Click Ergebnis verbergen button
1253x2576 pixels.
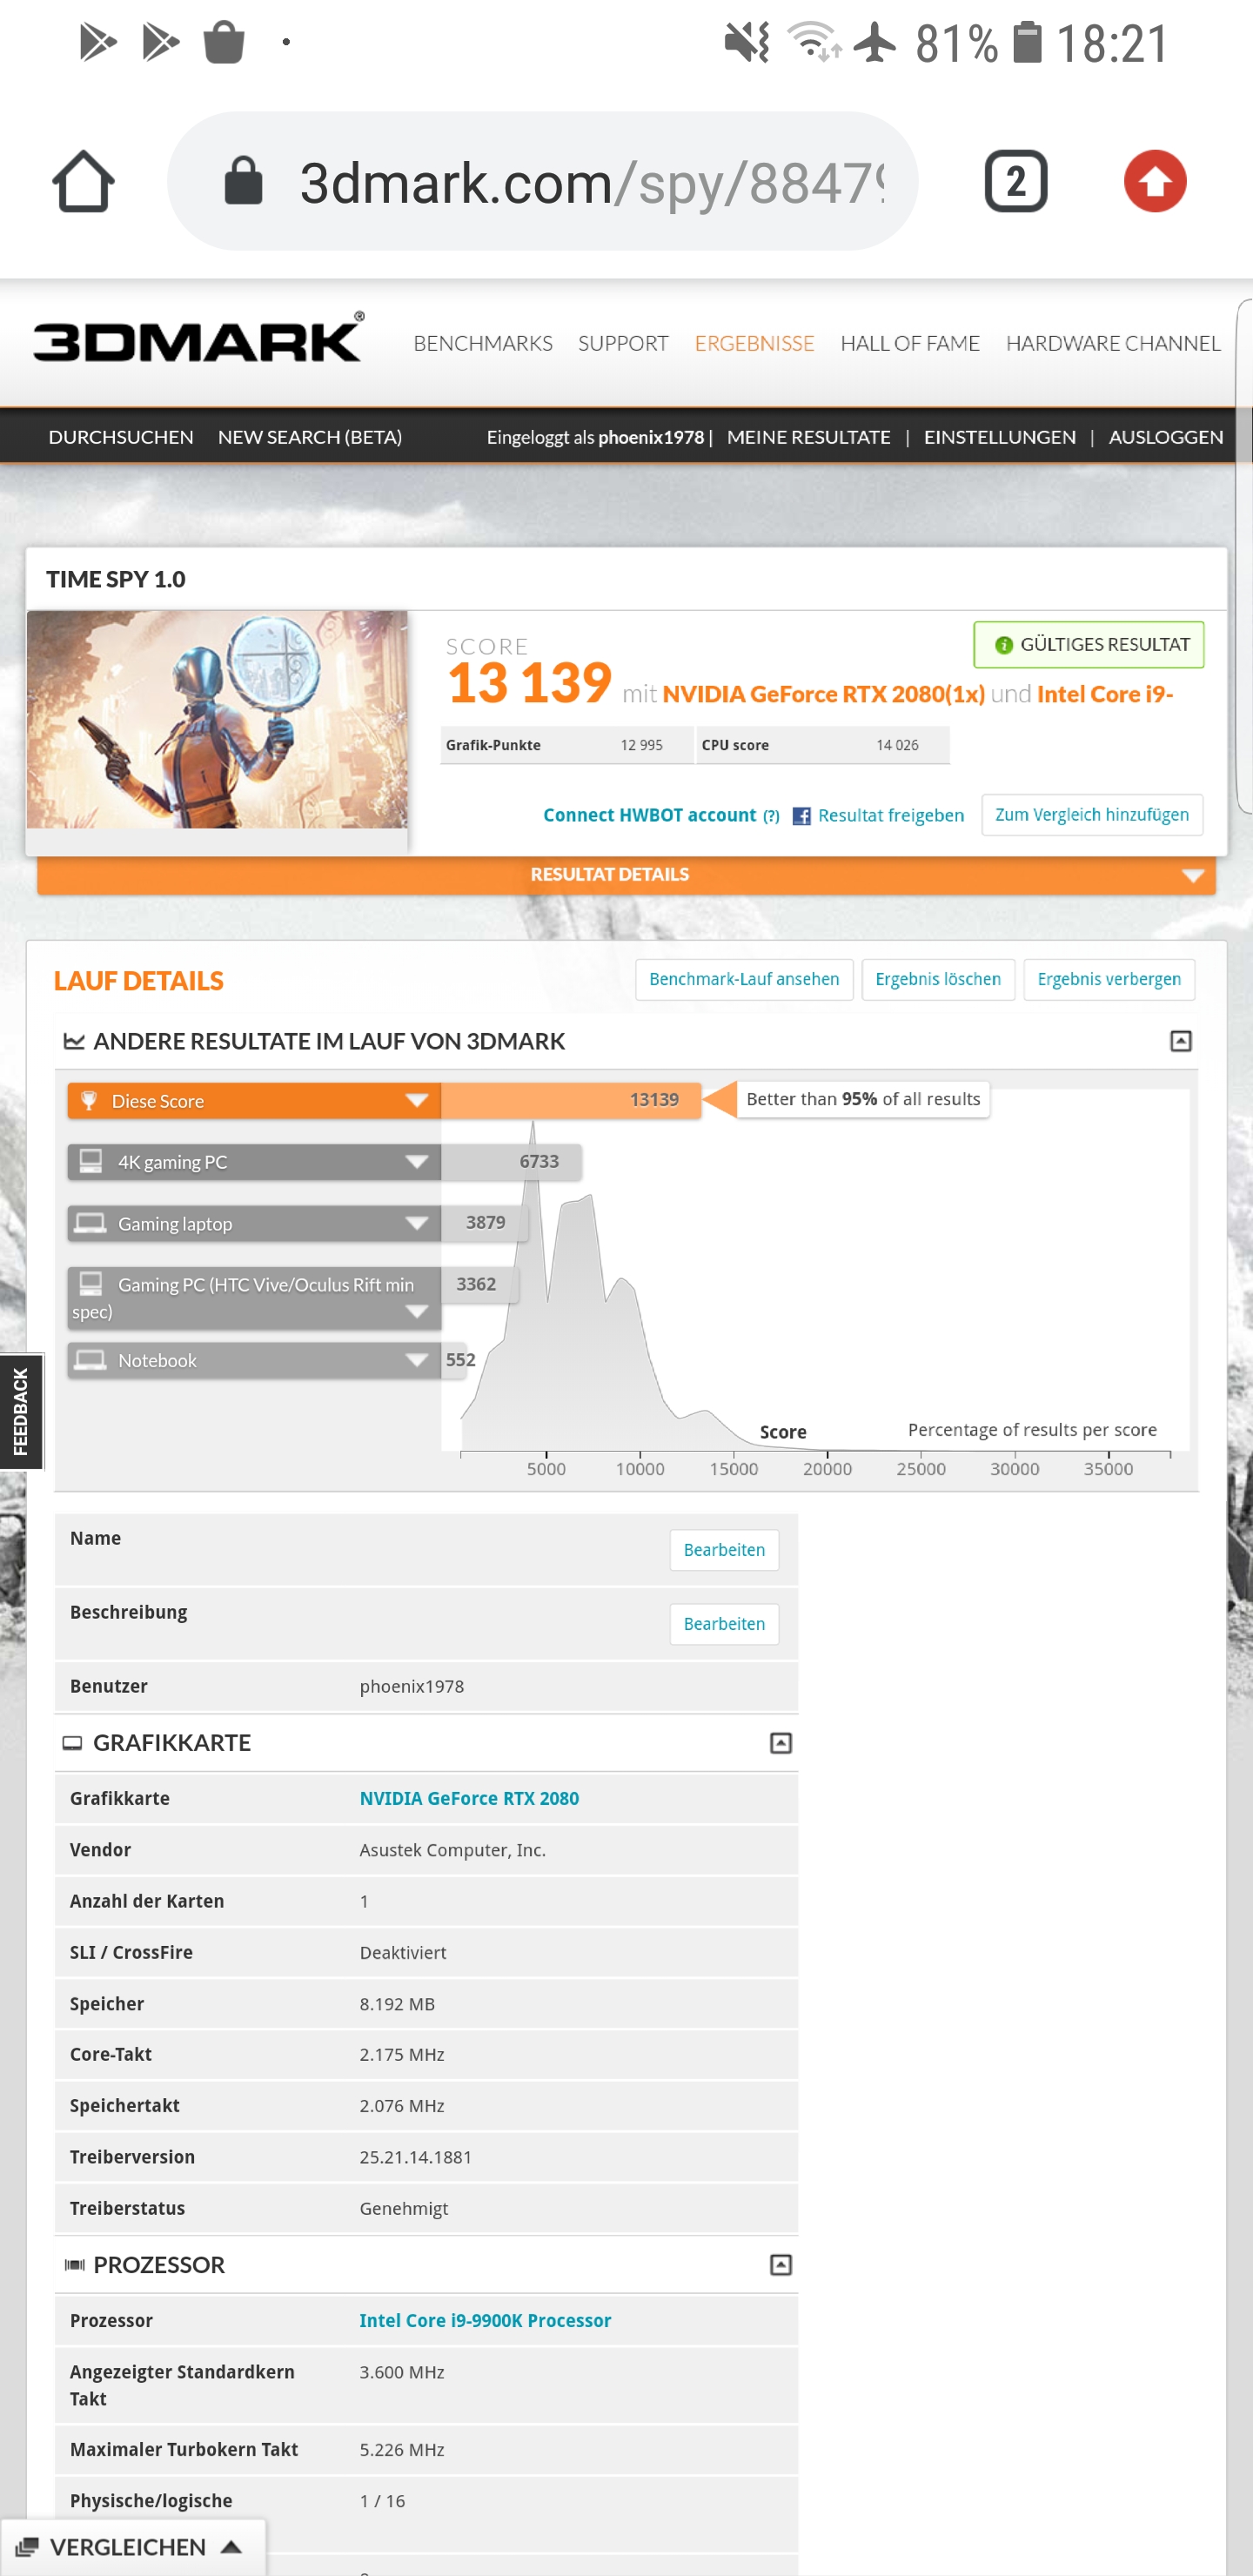pos(1109,979)
